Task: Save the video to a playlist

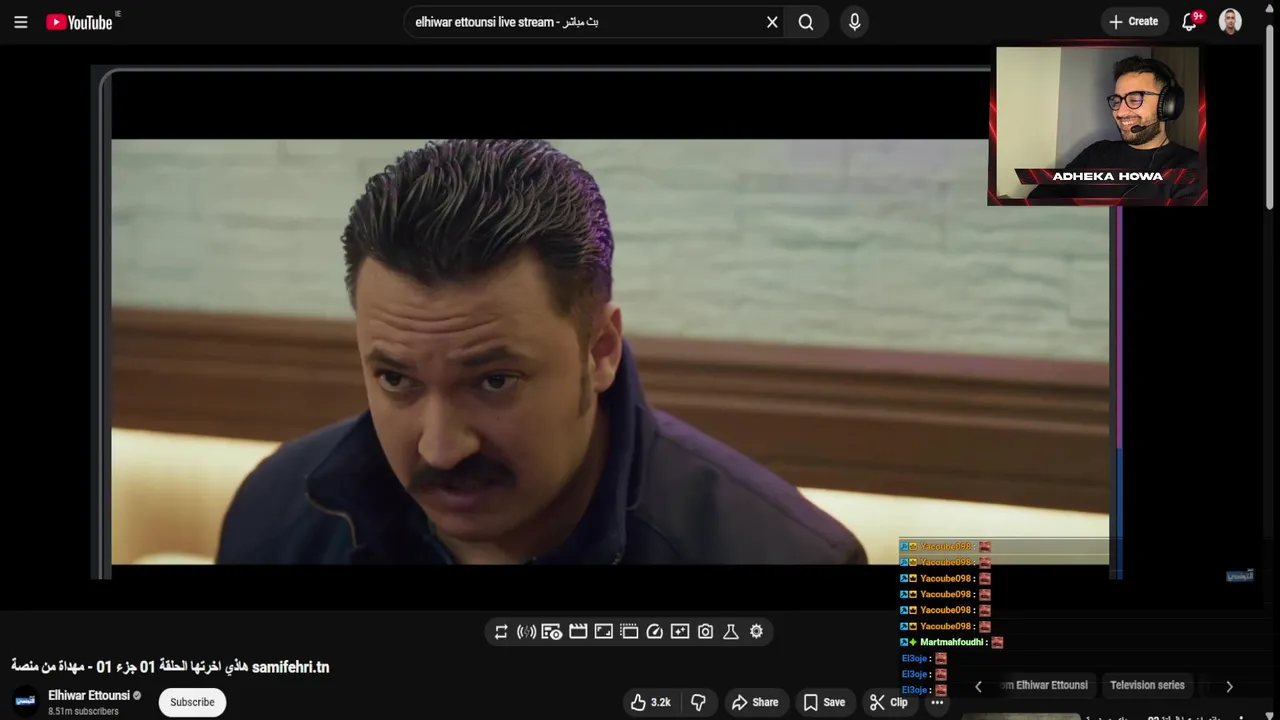Action: pos(824,702)
